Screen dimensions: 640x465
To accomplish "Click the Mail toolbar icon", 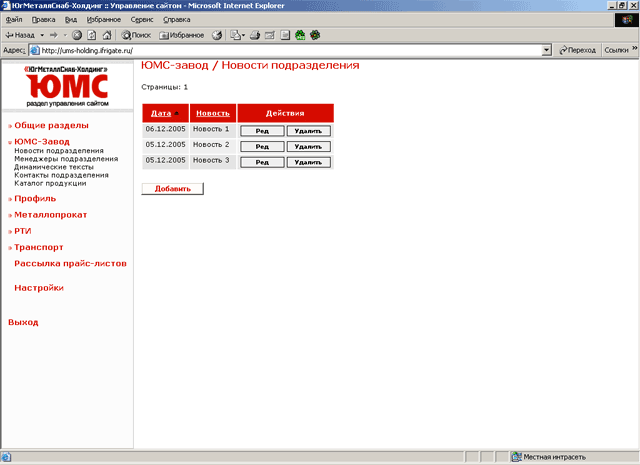I will point(235,35).
